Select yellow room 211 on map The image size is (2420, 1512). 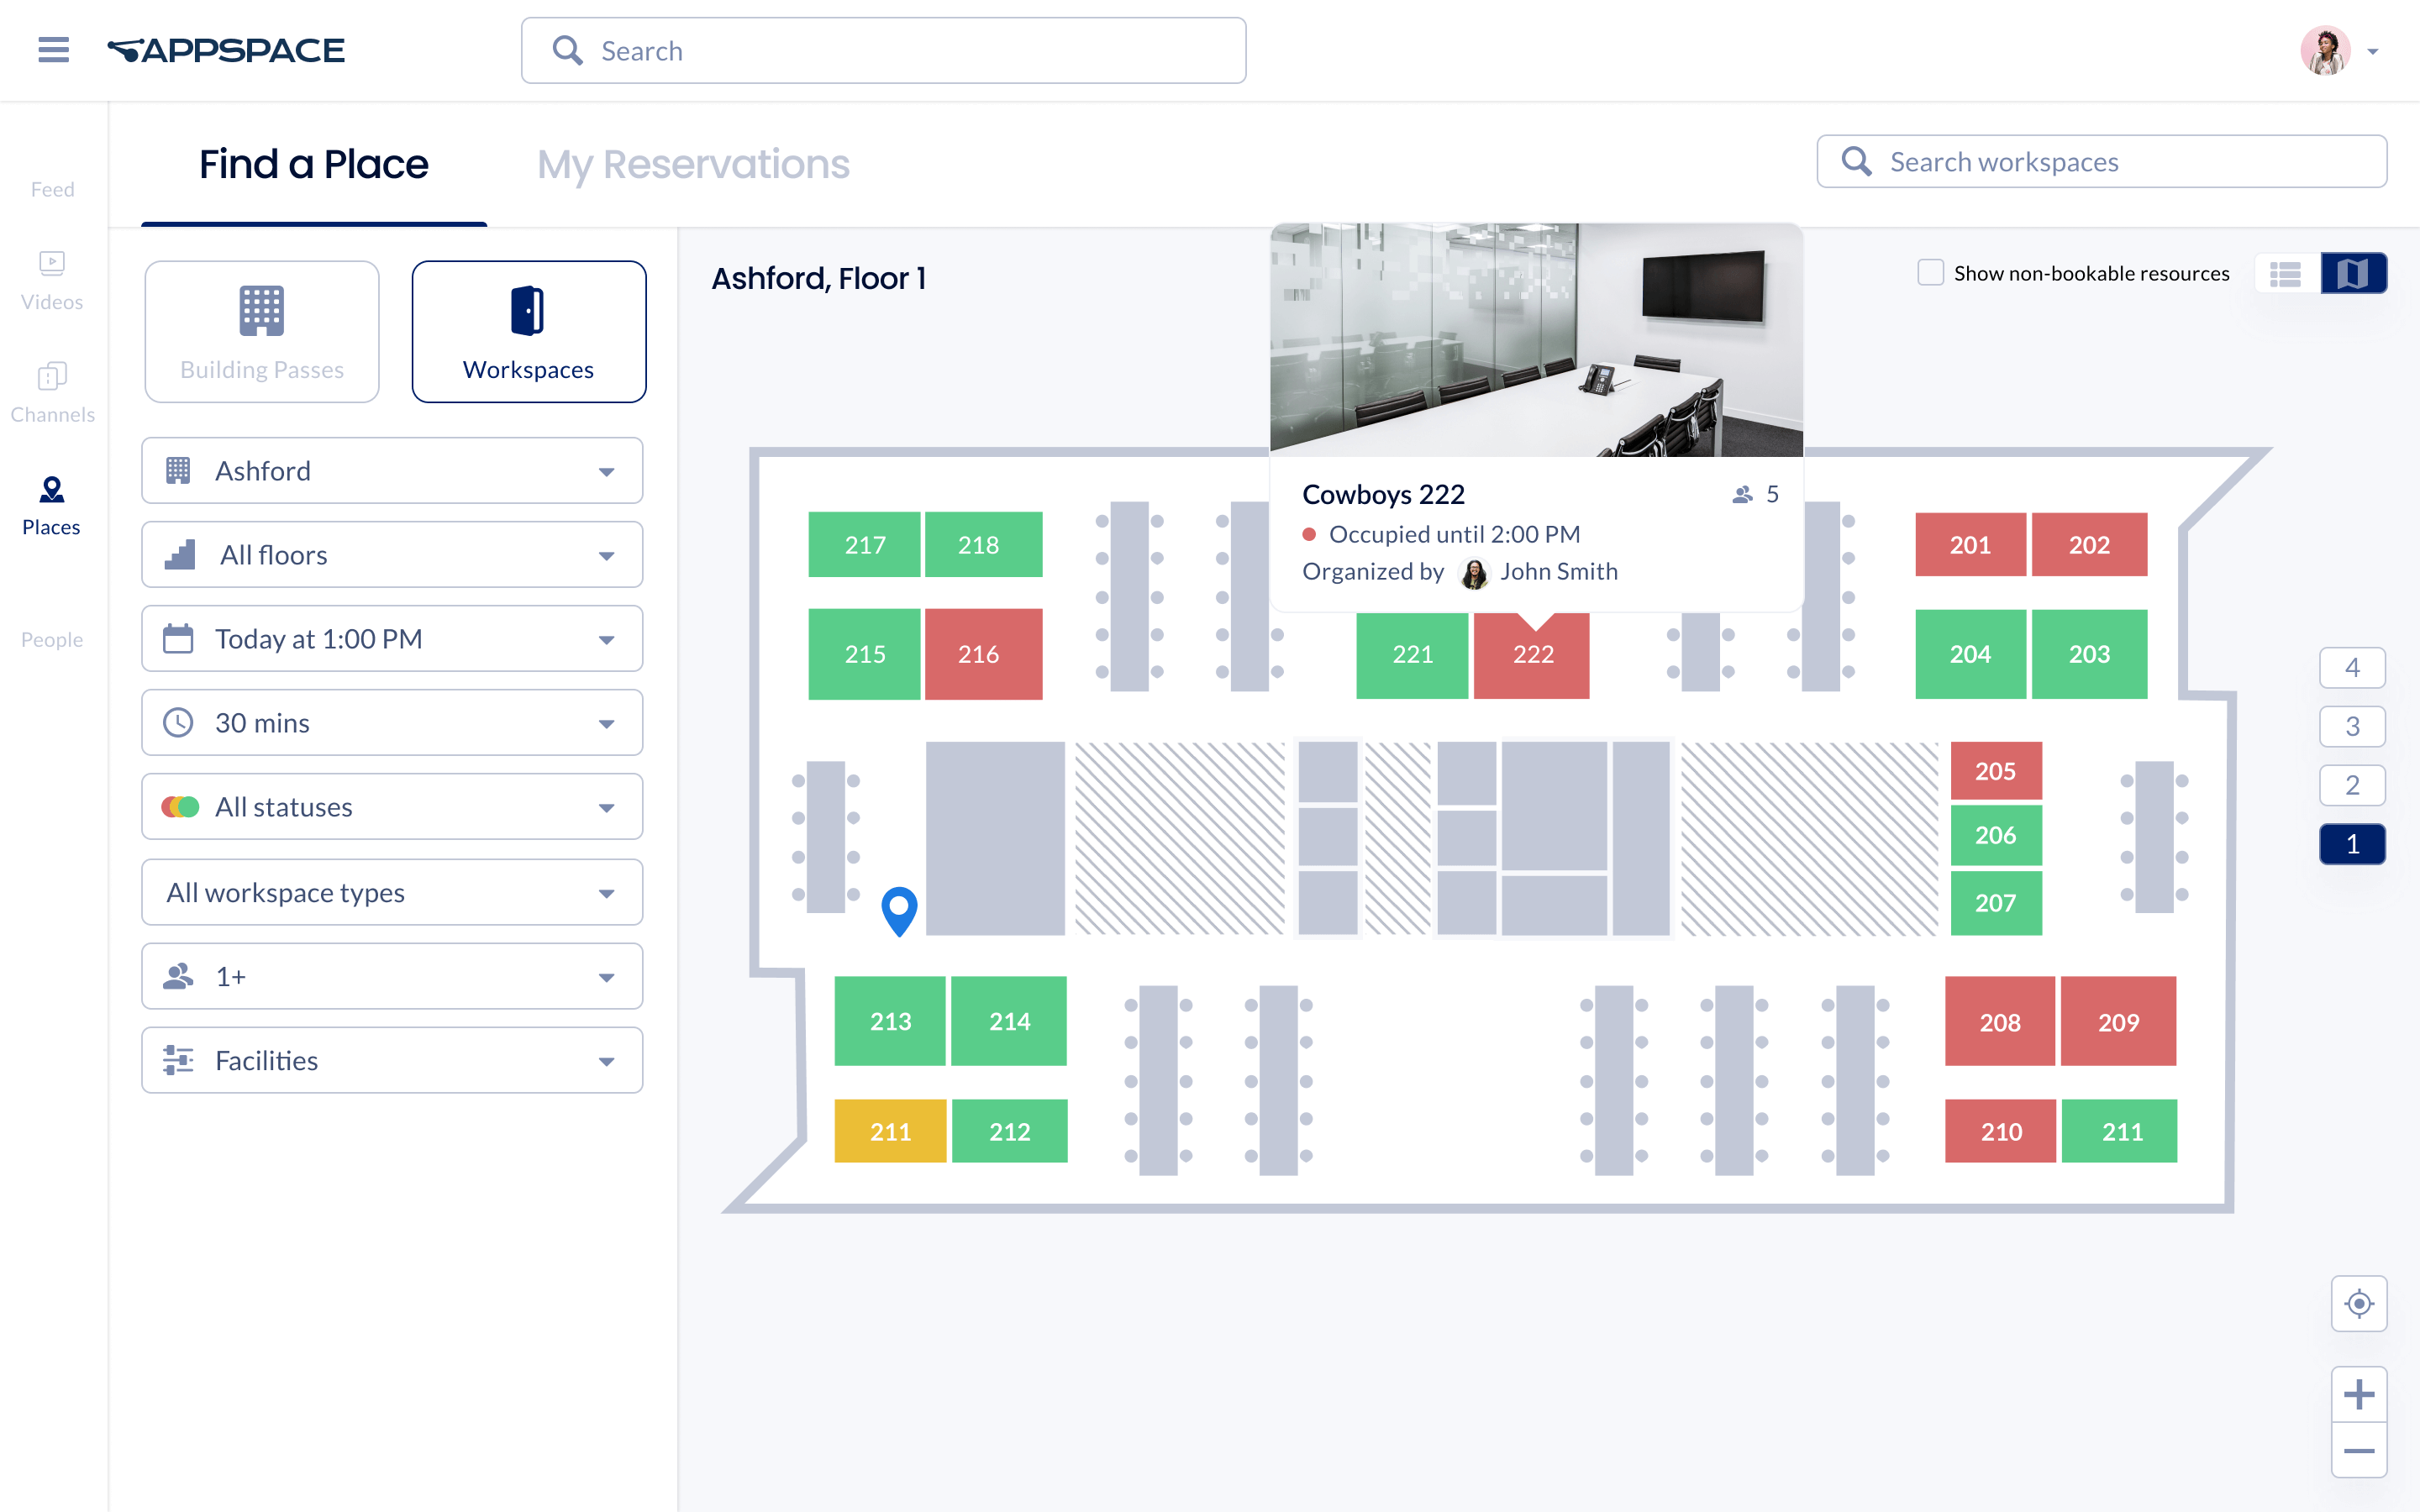pos(890,1132)
